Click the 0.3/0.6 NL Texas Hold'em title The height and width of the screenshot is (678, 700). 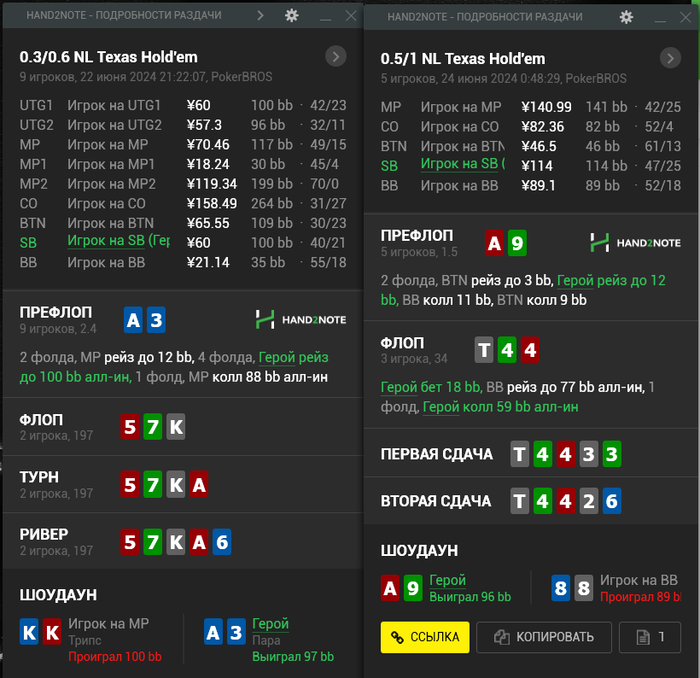tap(108, 57)
